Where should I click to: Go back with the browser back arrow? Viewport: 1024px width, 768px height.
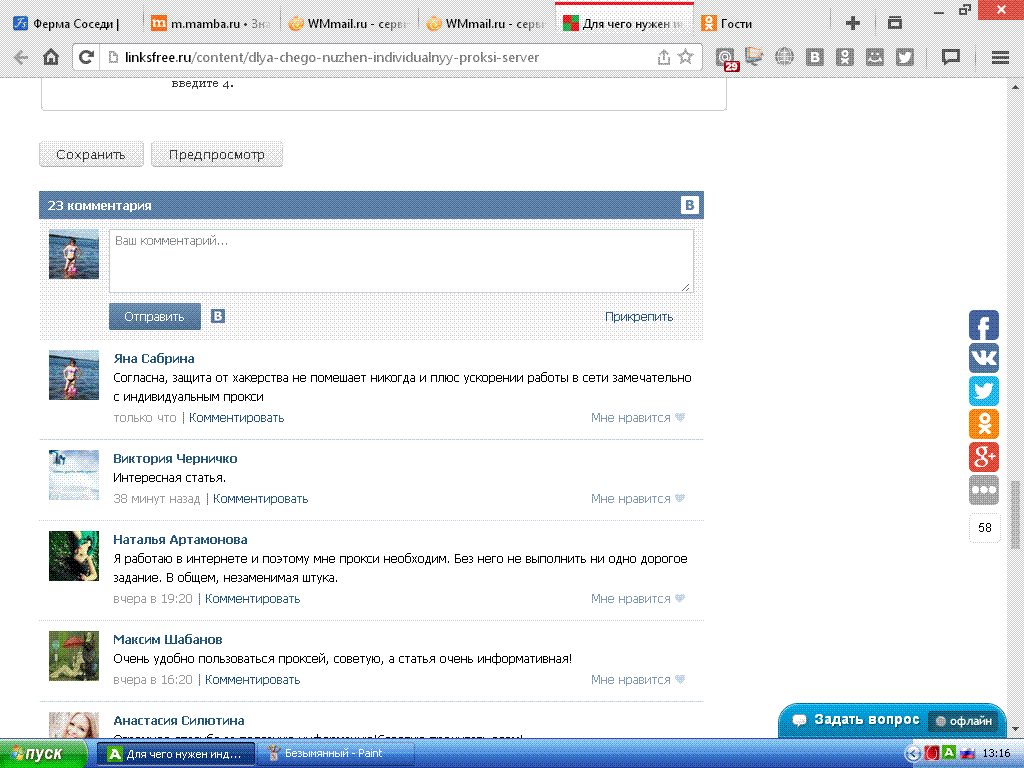point(20,57)
